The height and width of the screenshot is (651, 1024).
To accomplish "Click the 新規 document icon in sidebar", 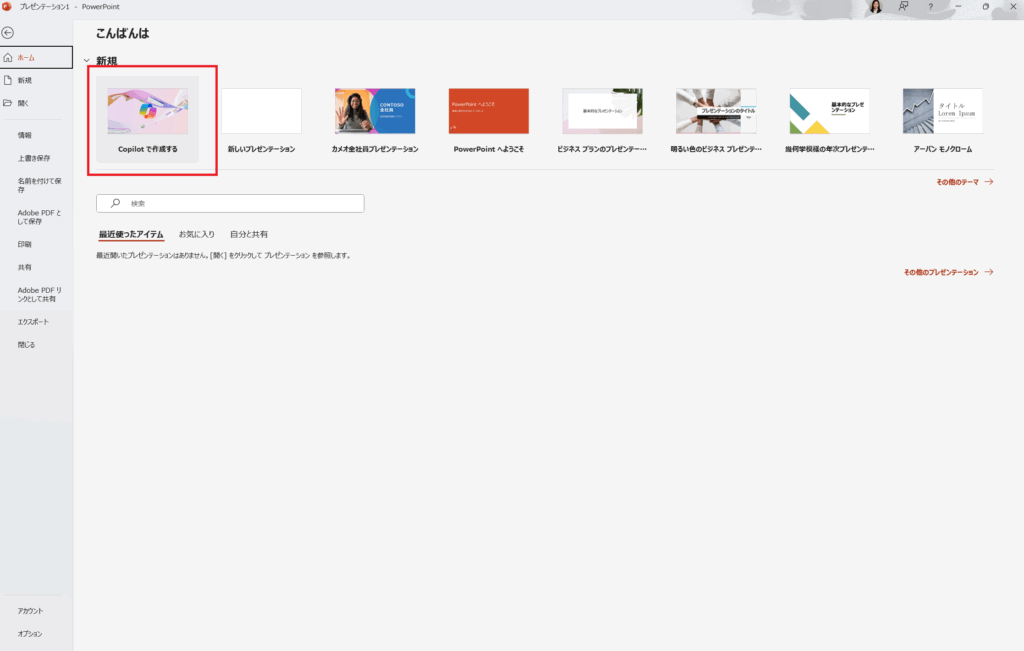I will pos(8,80).
